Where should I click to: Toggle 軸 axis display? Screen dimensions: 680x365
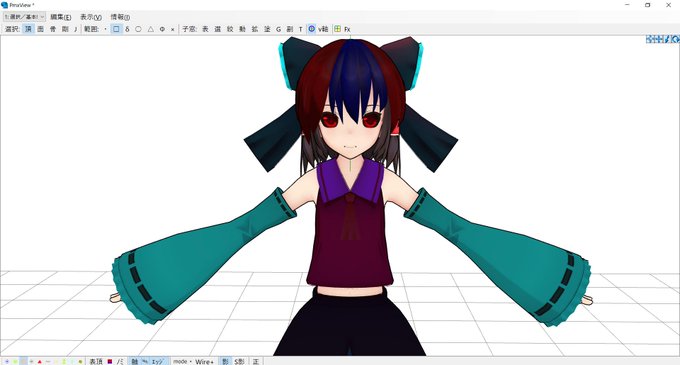click(135, 361)
